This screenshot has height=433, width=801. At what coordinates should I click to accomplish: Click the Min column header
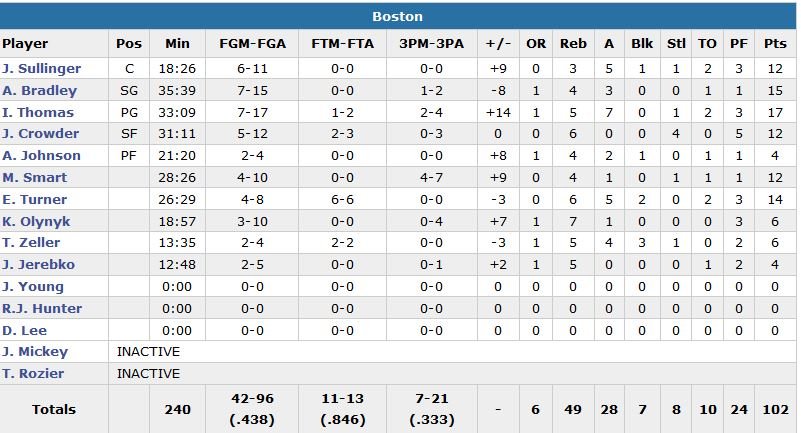(x=177, y=44)
